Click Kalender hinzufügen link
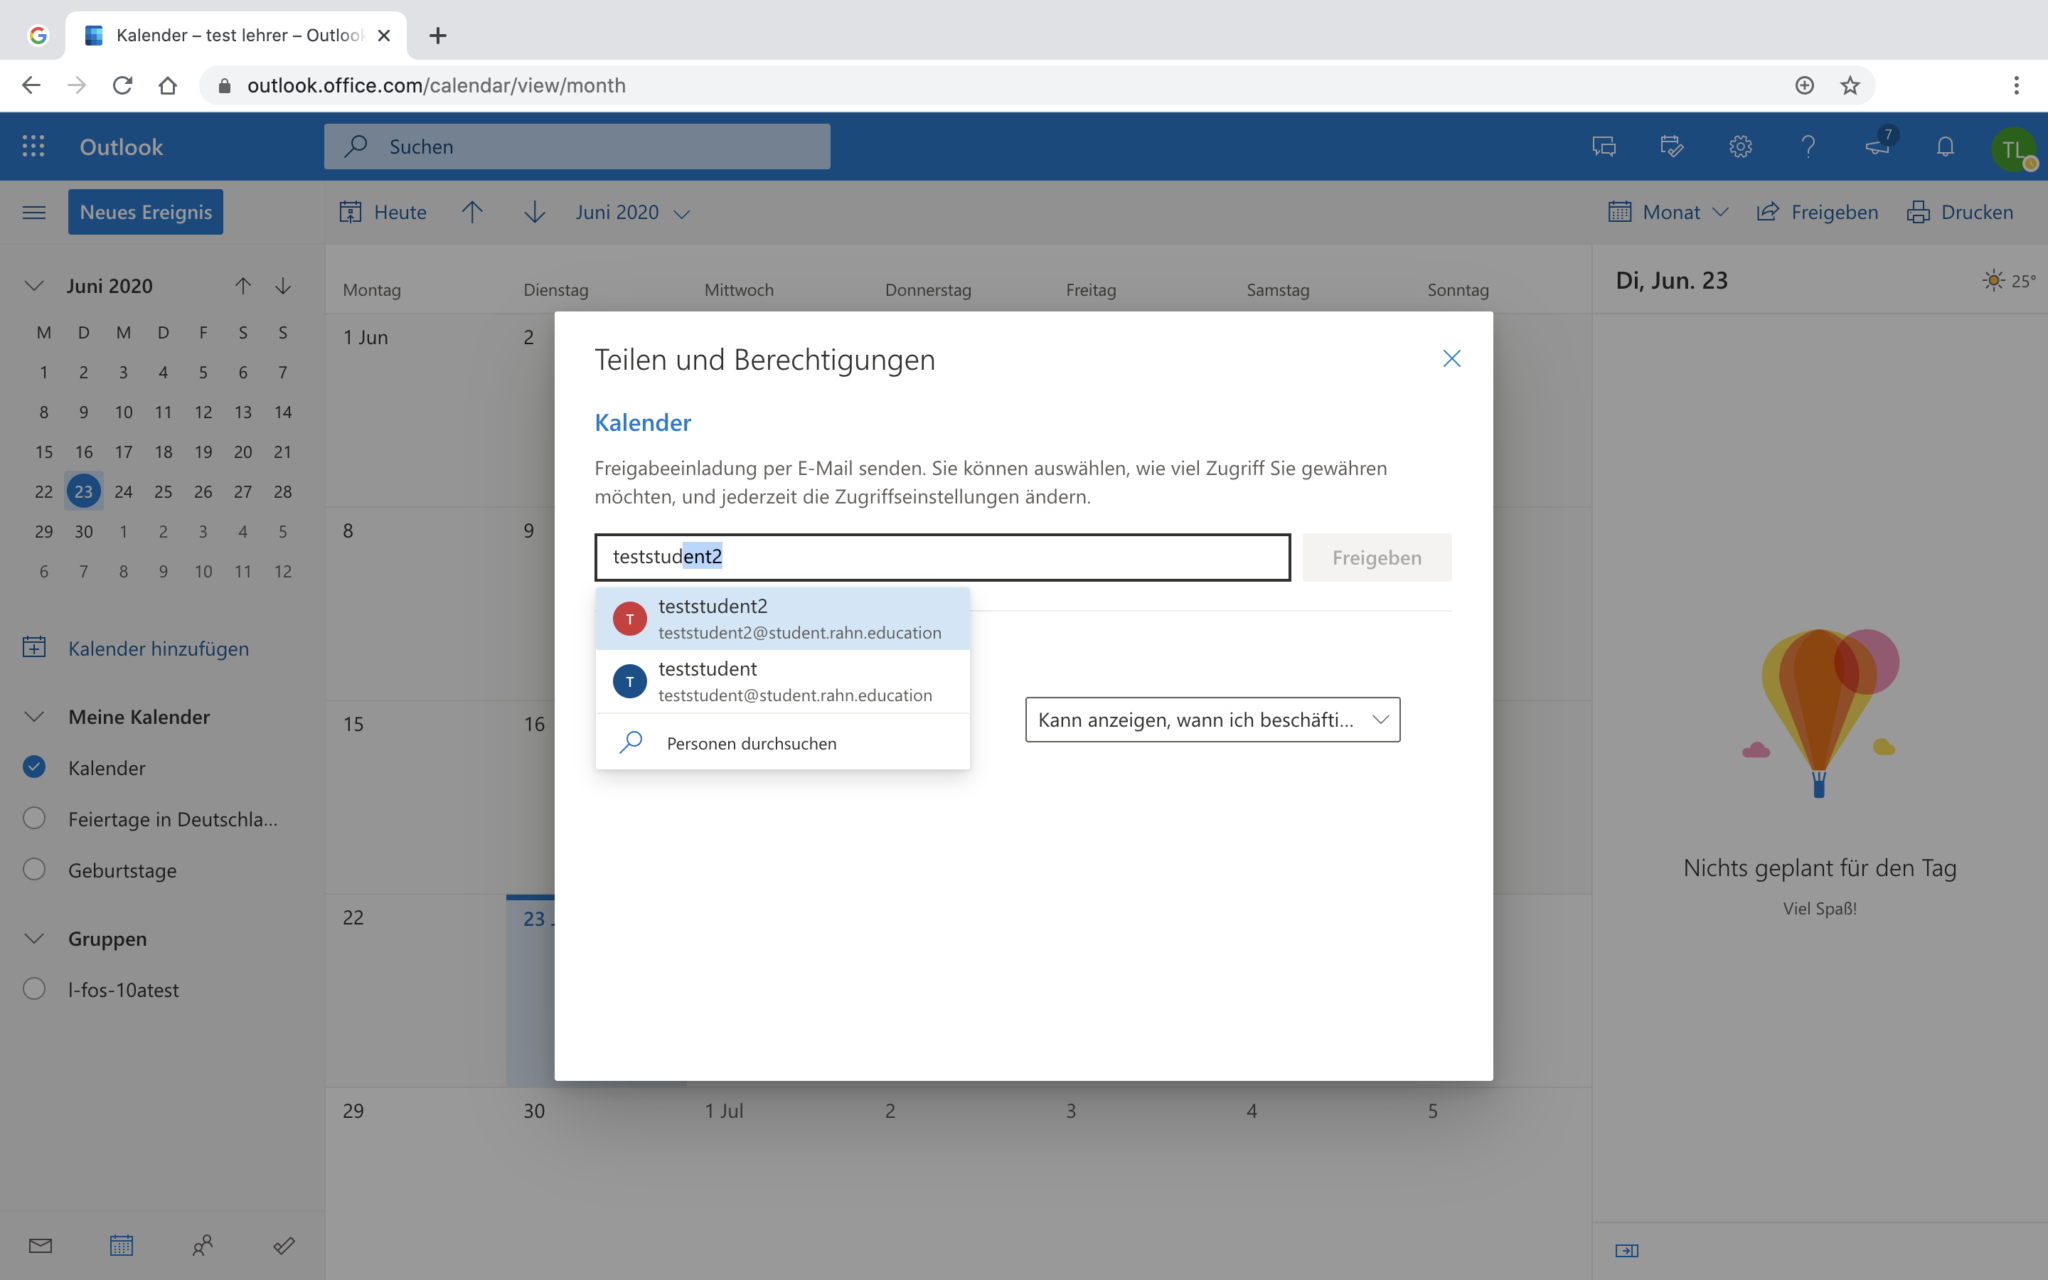2048x1280 pixels. pyautogui.click(x=158, y=648)
